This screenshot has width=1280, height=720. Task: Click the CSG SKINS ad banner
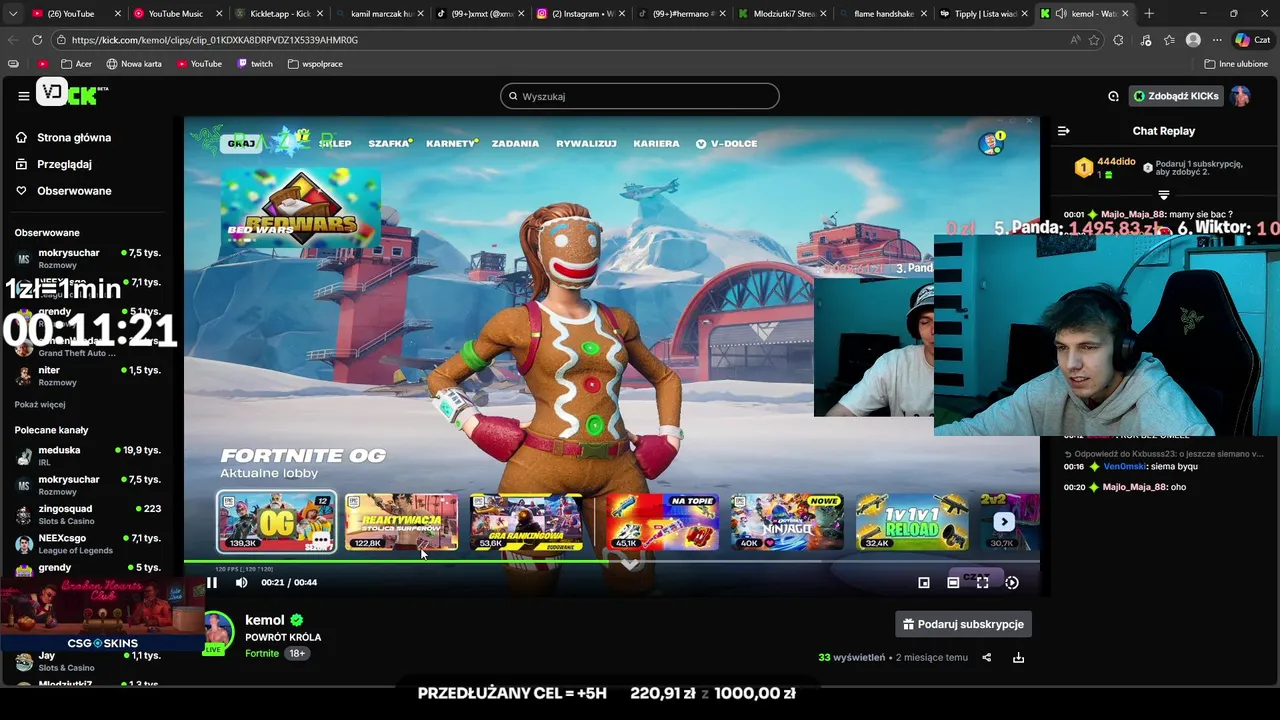pyautogui.click(x=102, y=614)
